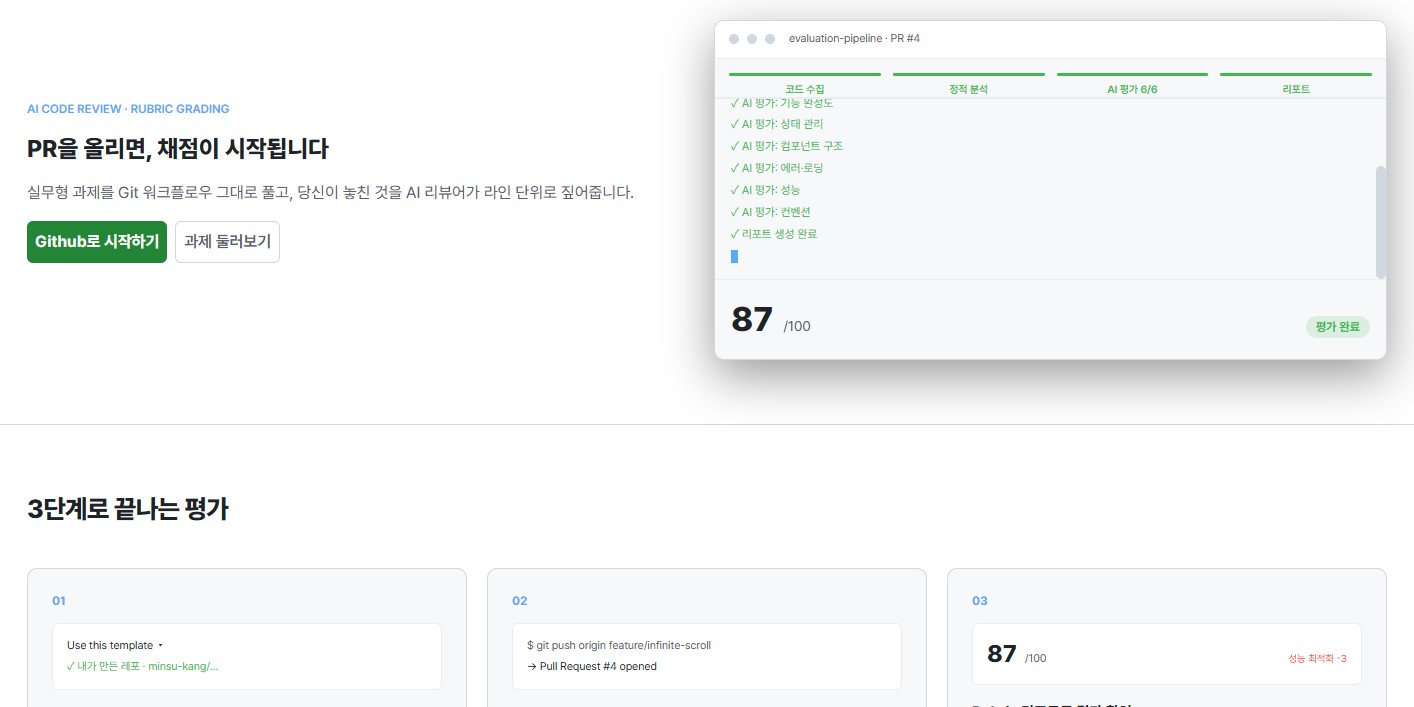
Task: Click the evaluation-pipeline · PR #4 window title
Action: [854, 39]
